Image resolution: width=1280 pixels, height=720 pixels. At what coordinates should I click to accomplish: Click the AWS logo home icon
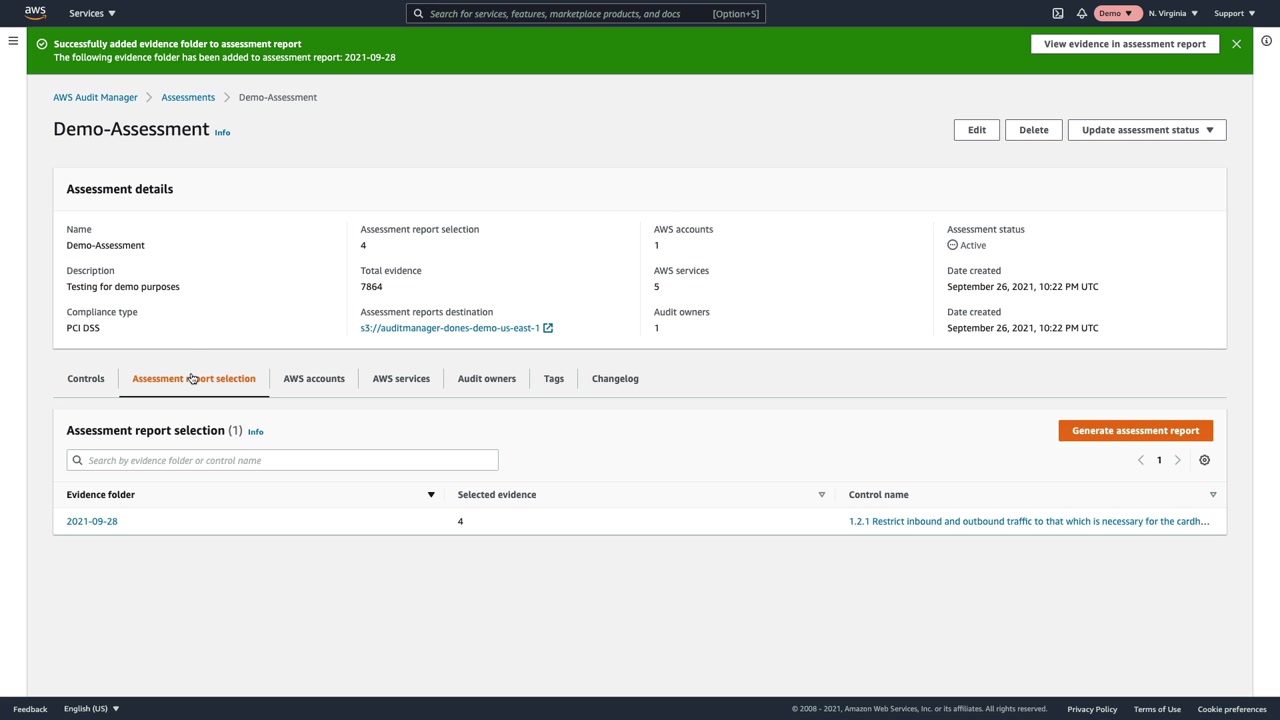click(35, 13)
